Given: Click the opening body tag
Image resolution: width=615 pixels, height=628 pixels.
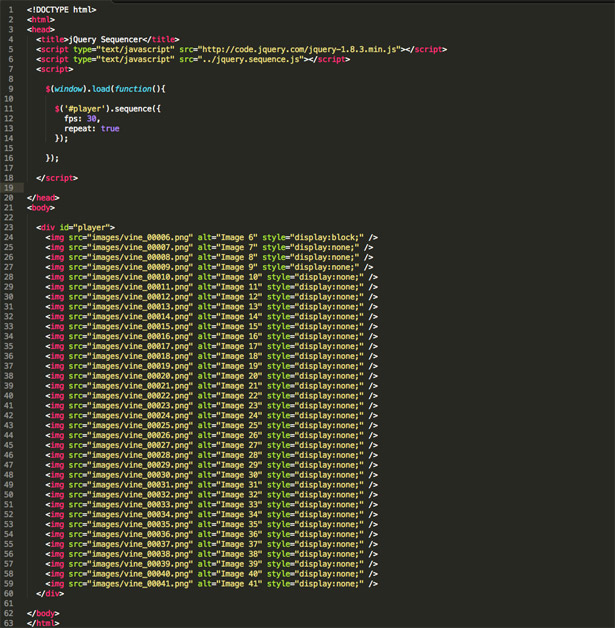Looking at the screenshot, I should point(41,207).
